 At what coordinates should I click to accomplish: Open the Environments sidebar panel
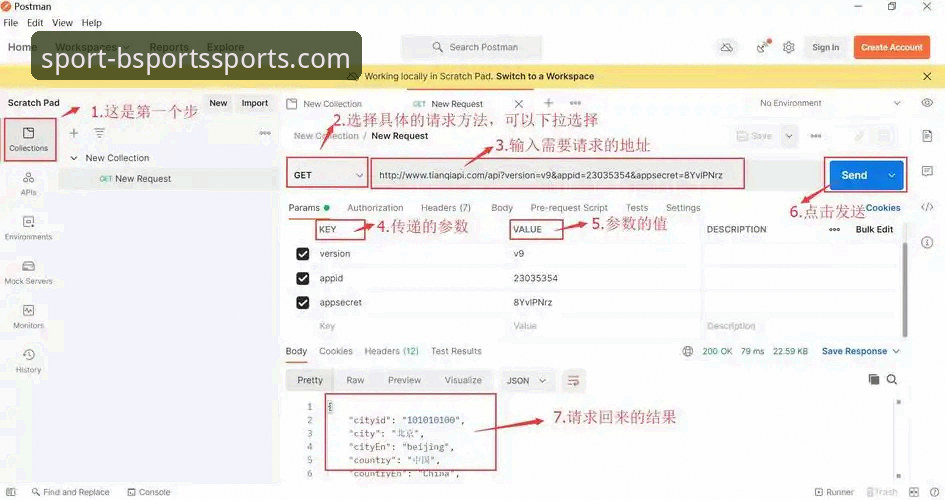28,228
